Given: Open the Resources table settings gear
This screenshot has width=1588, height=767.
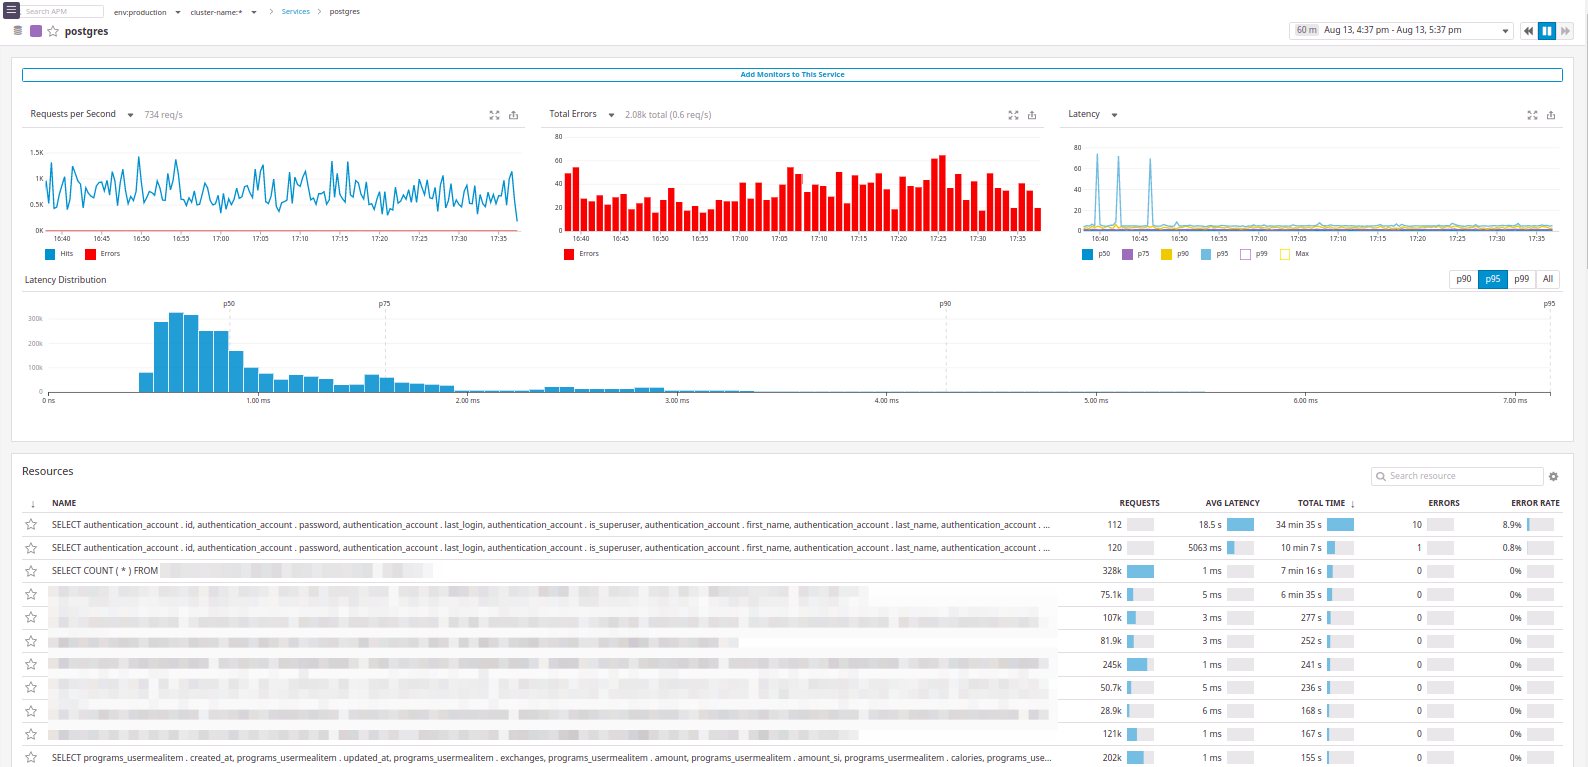Looking at the screenshot, I should coord(1553,476).
